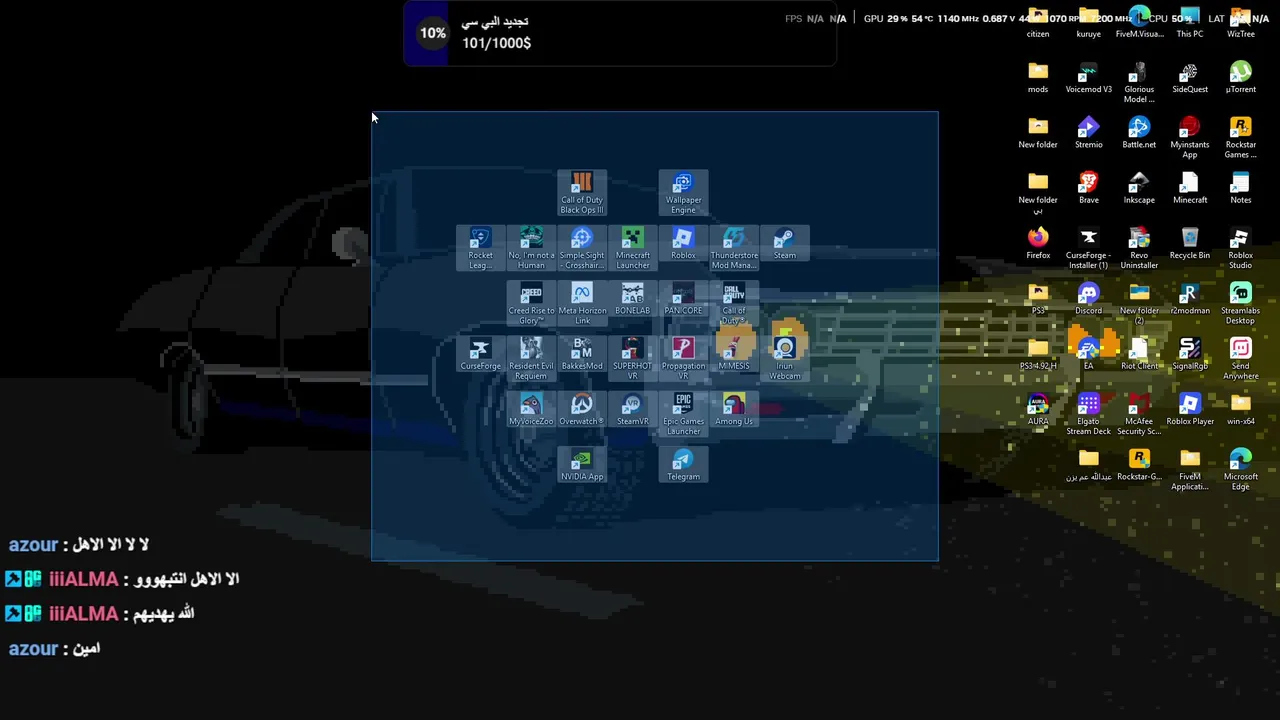Select CurseForge icon beside Resident Evil Requiem
The image size is (1280, 720).
[480, 354]
